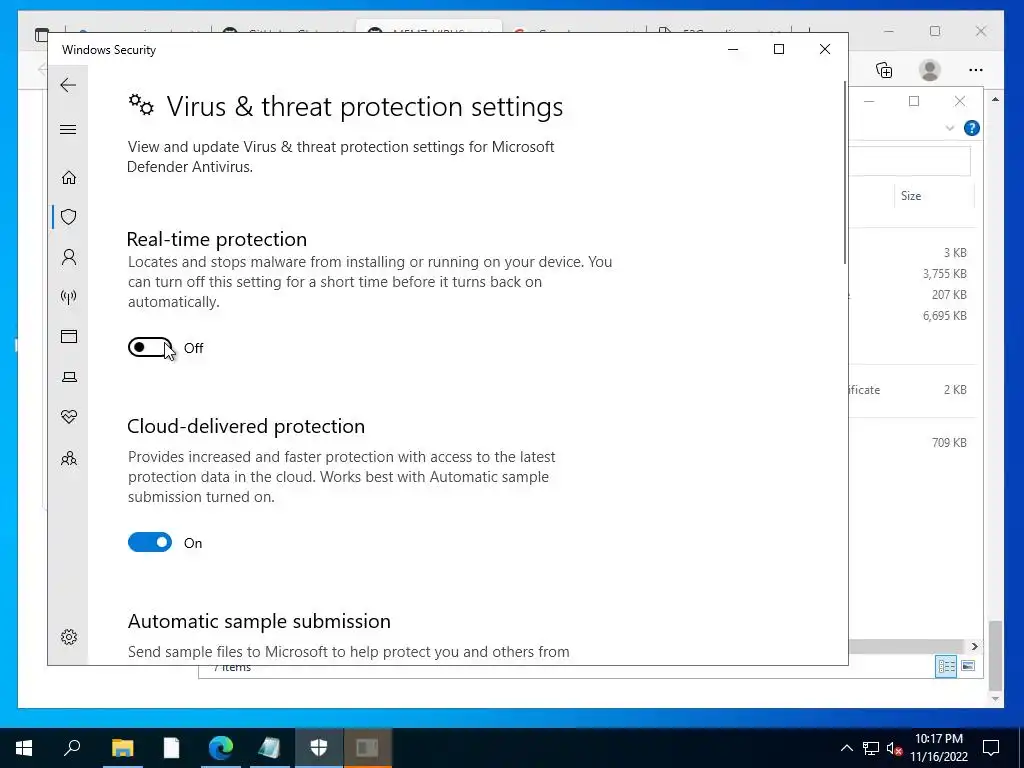
Task: Select Windows Security shield on the taskbar
Action: (x=319, y=748)
